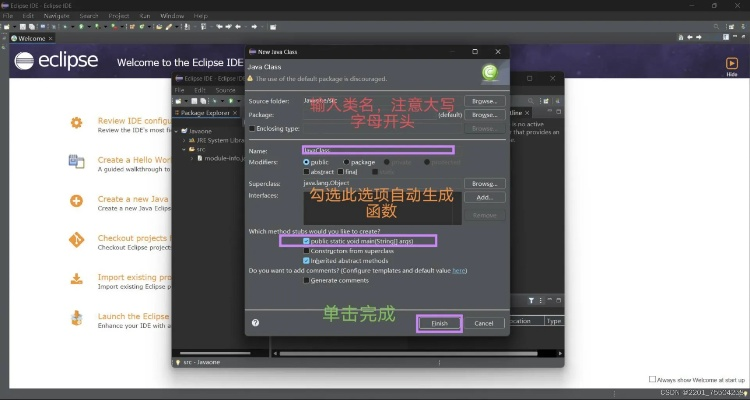Toggle the public static void main checkbox

tap(307, 241)
